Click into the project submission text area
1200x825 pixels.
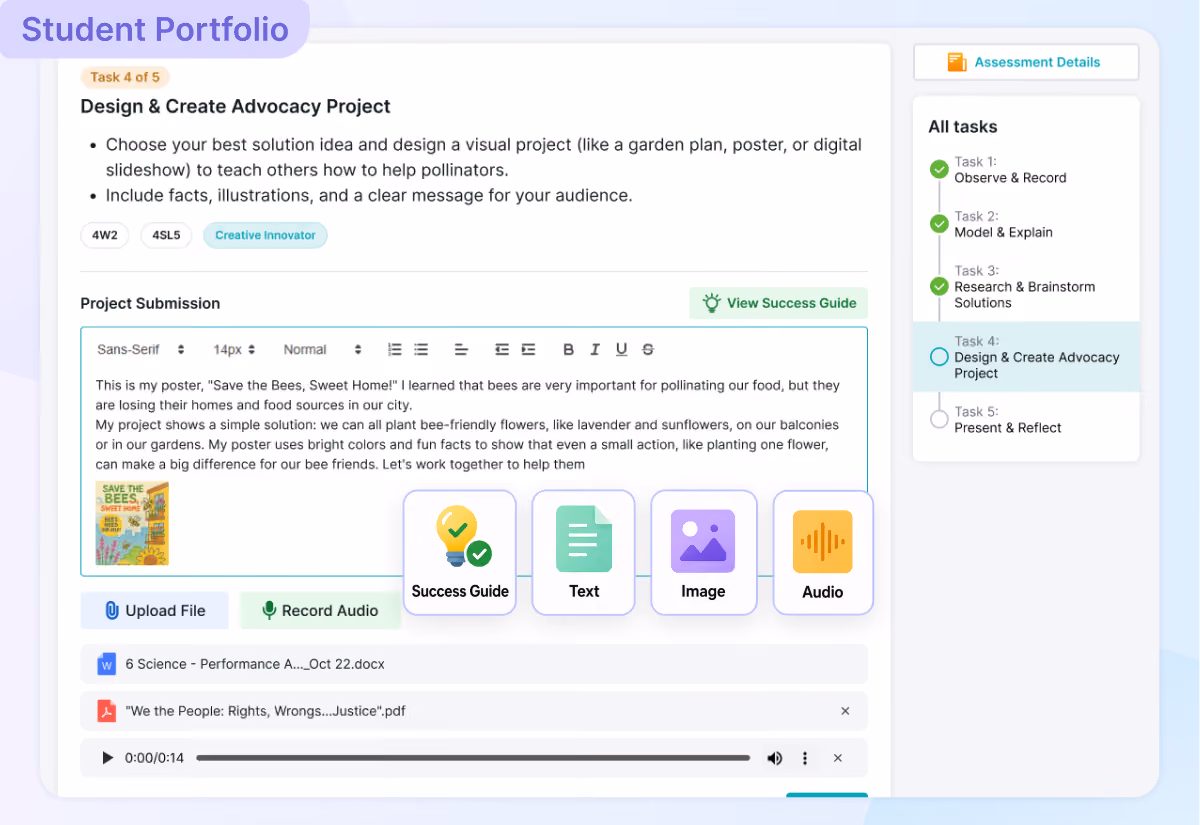click(474, 425)
